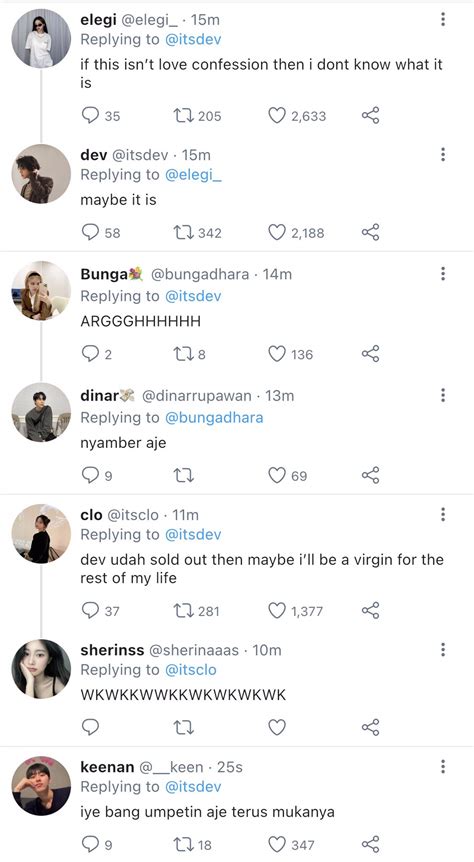Open comments on Bunga's ARGGGHHHHHH tweet

pos(90,354)
